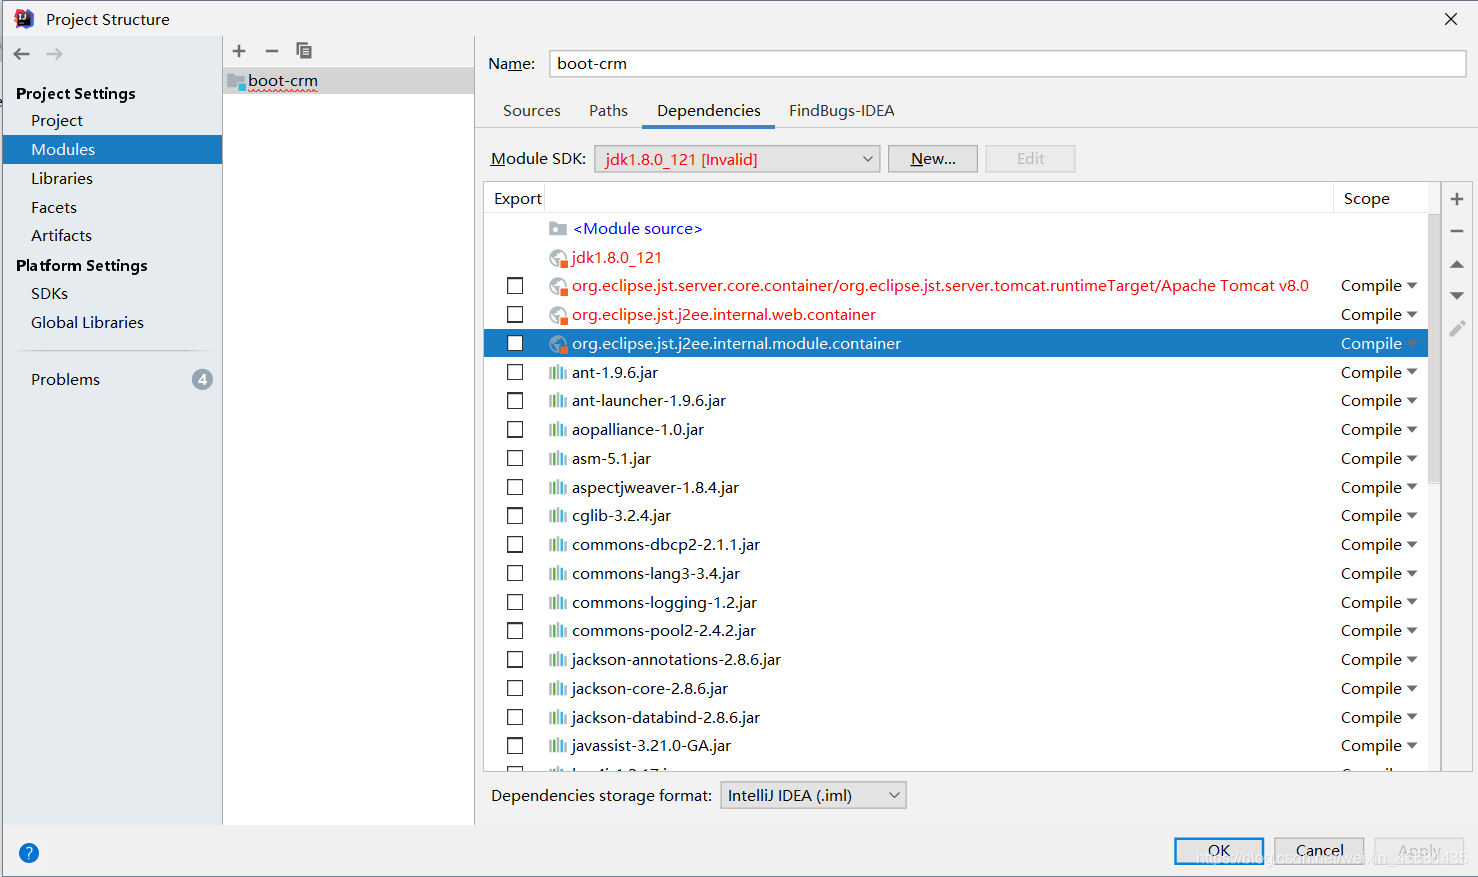The width and height of the screenshot is (1478, 877).
Task: Click the asm-5.1.jar library icon
Action: (558, 459)
